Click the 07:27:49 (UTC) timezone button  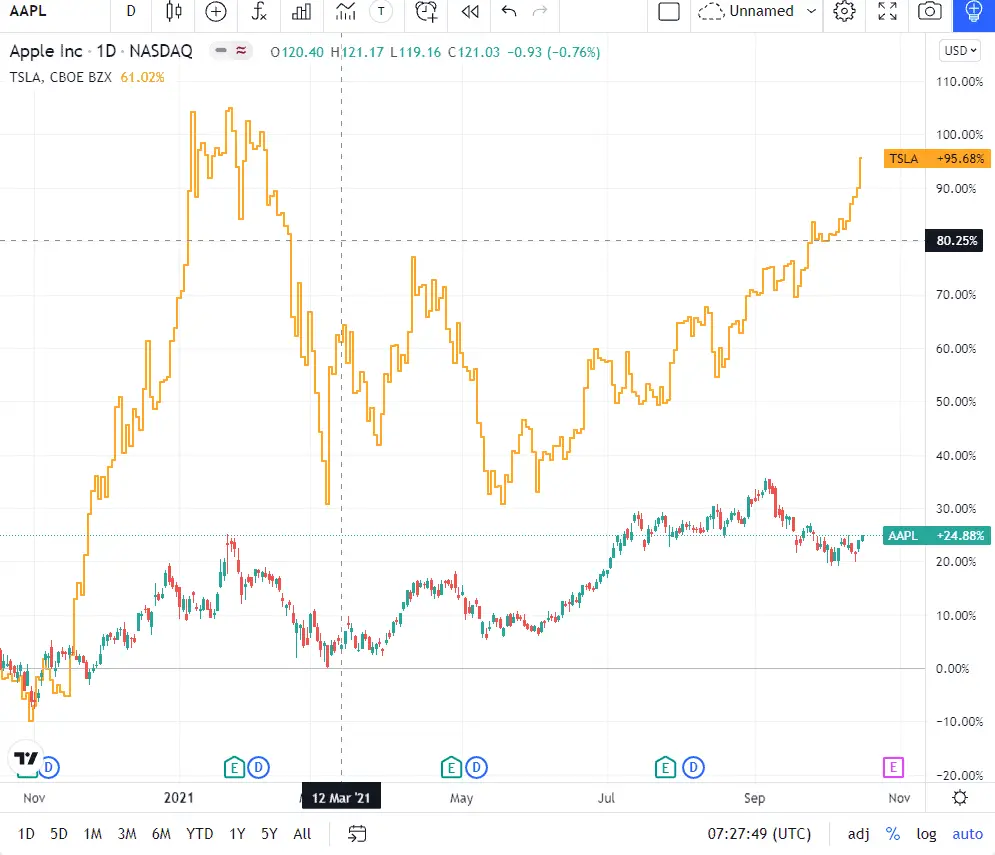point(759,834)
